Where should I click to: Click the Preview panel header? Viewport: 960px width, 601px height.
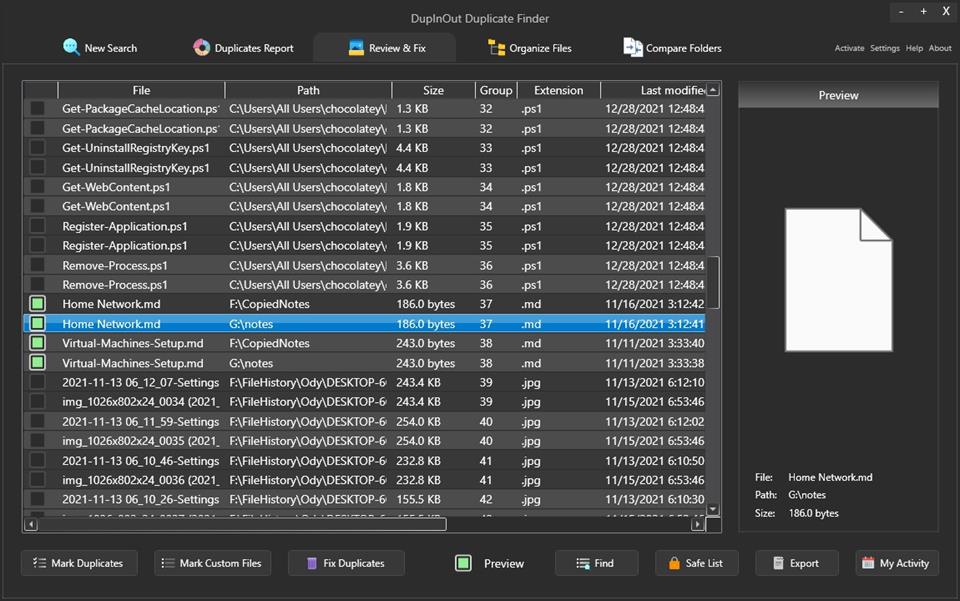pos(838,95)
